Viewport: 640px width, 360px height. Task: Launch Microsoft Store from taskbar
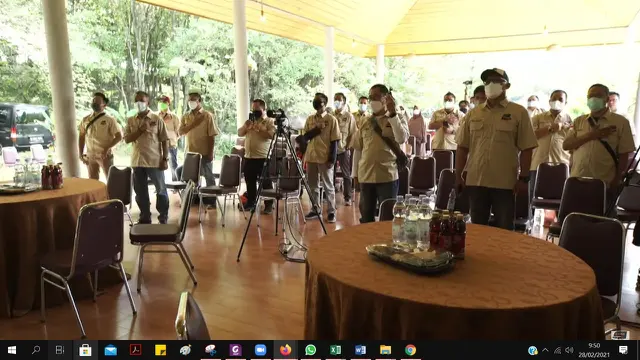coord(85,350)
